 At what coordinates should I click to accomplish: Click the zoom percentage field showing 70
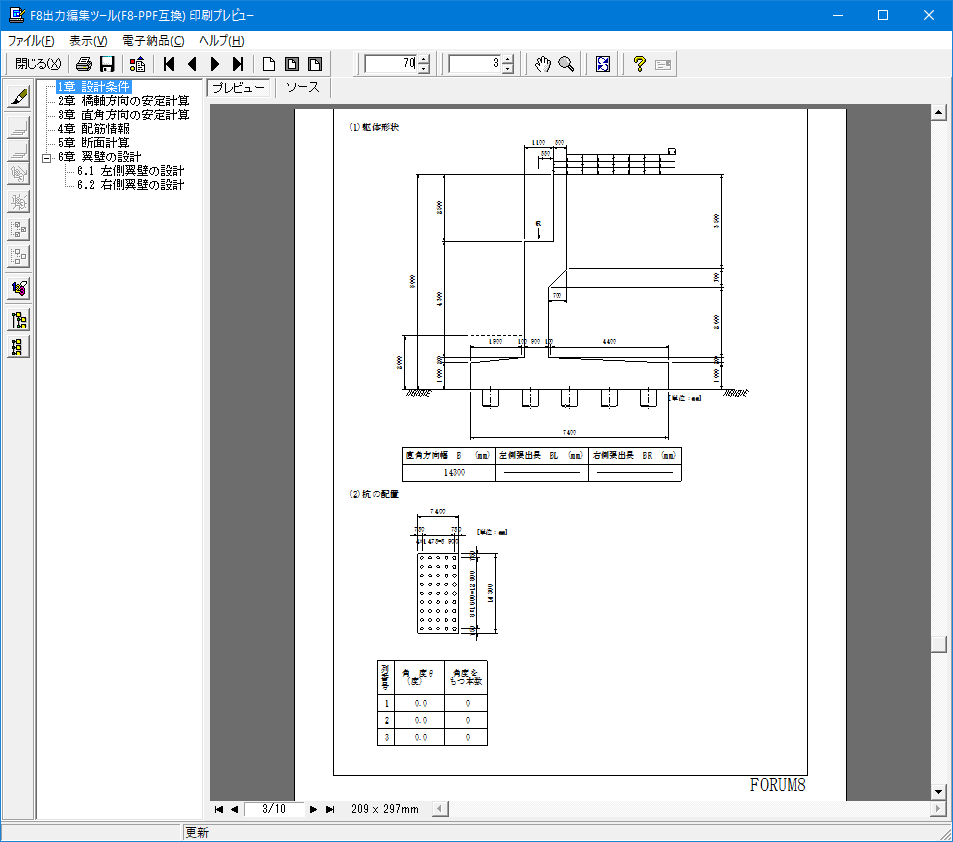[x=391, y=64]
